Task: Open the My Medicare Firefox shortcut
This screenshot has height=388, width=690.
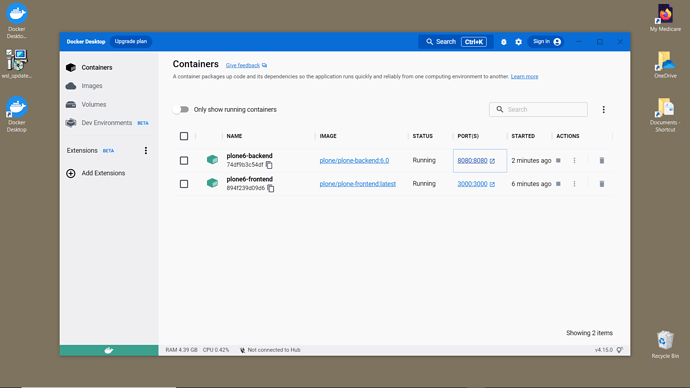Action: (665, 18)
